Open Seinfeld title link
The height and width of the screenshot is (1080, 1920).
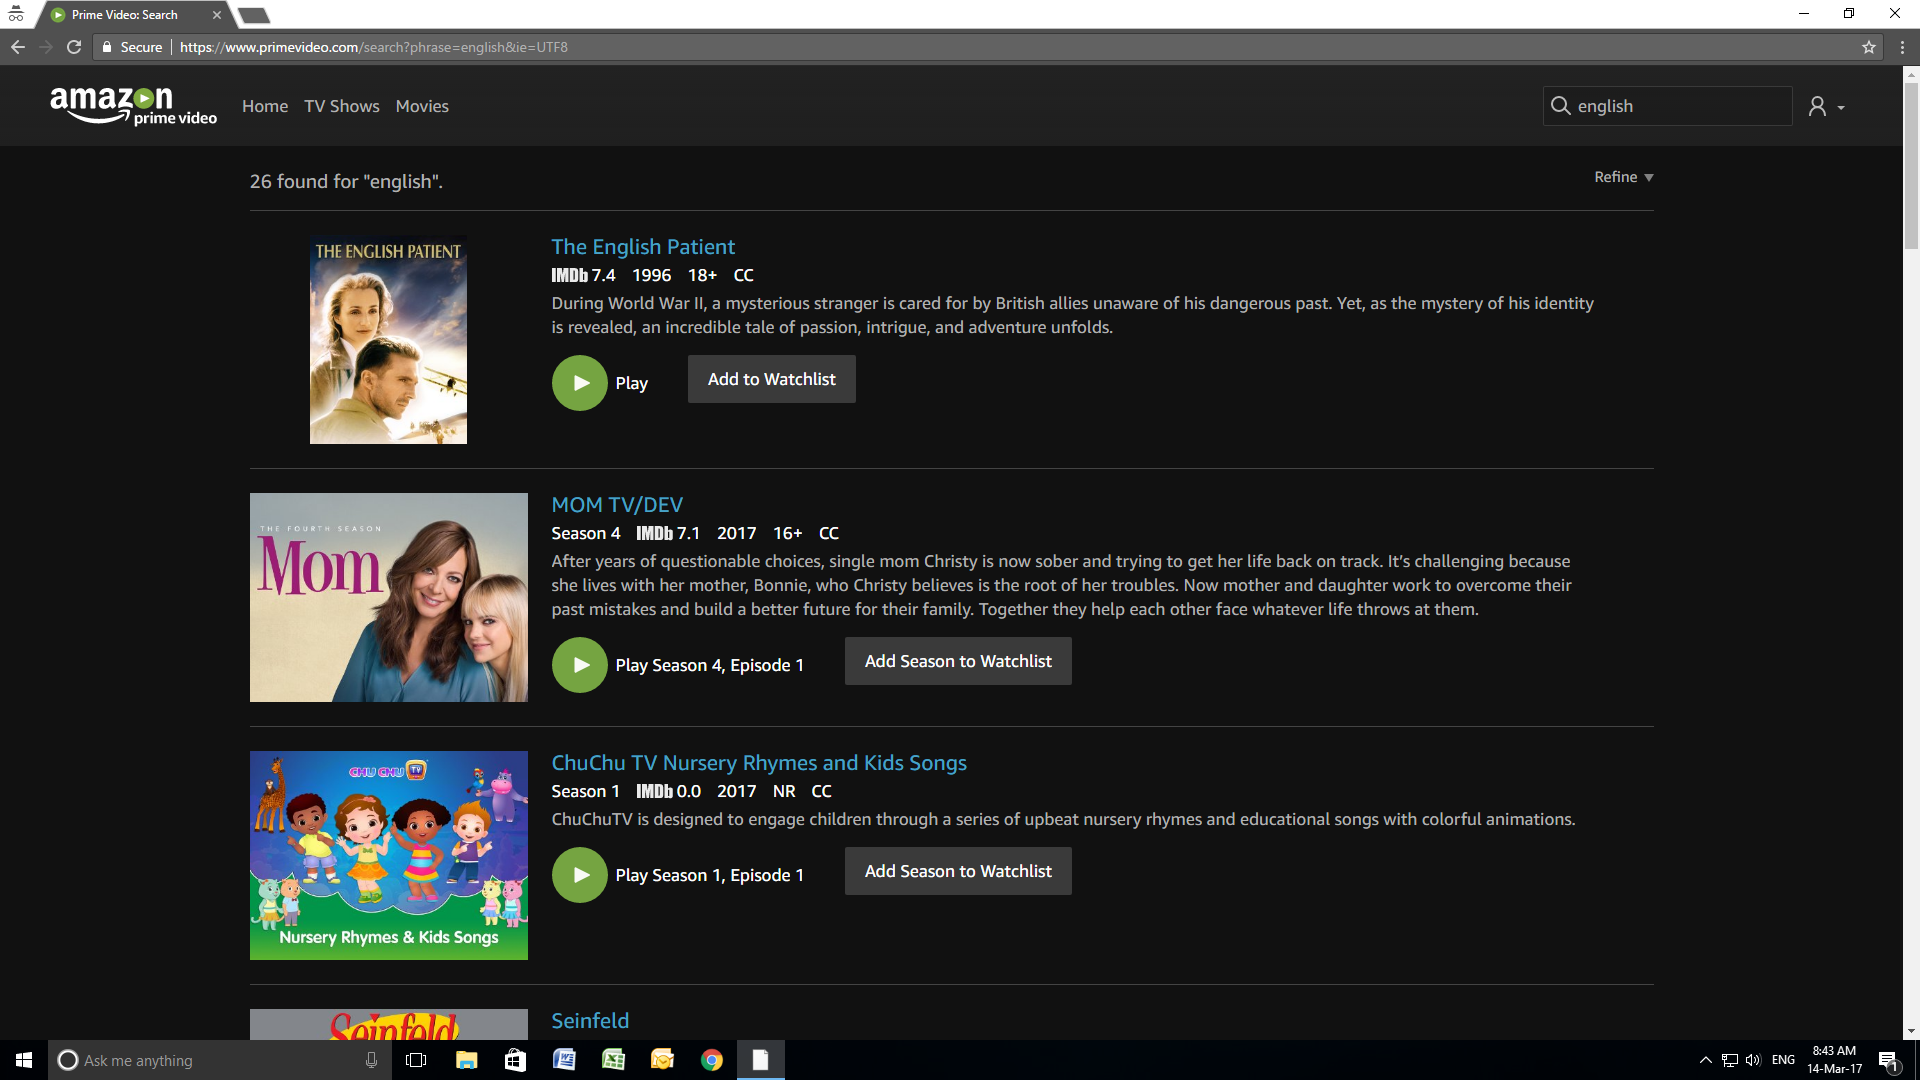click(590, 1021)
